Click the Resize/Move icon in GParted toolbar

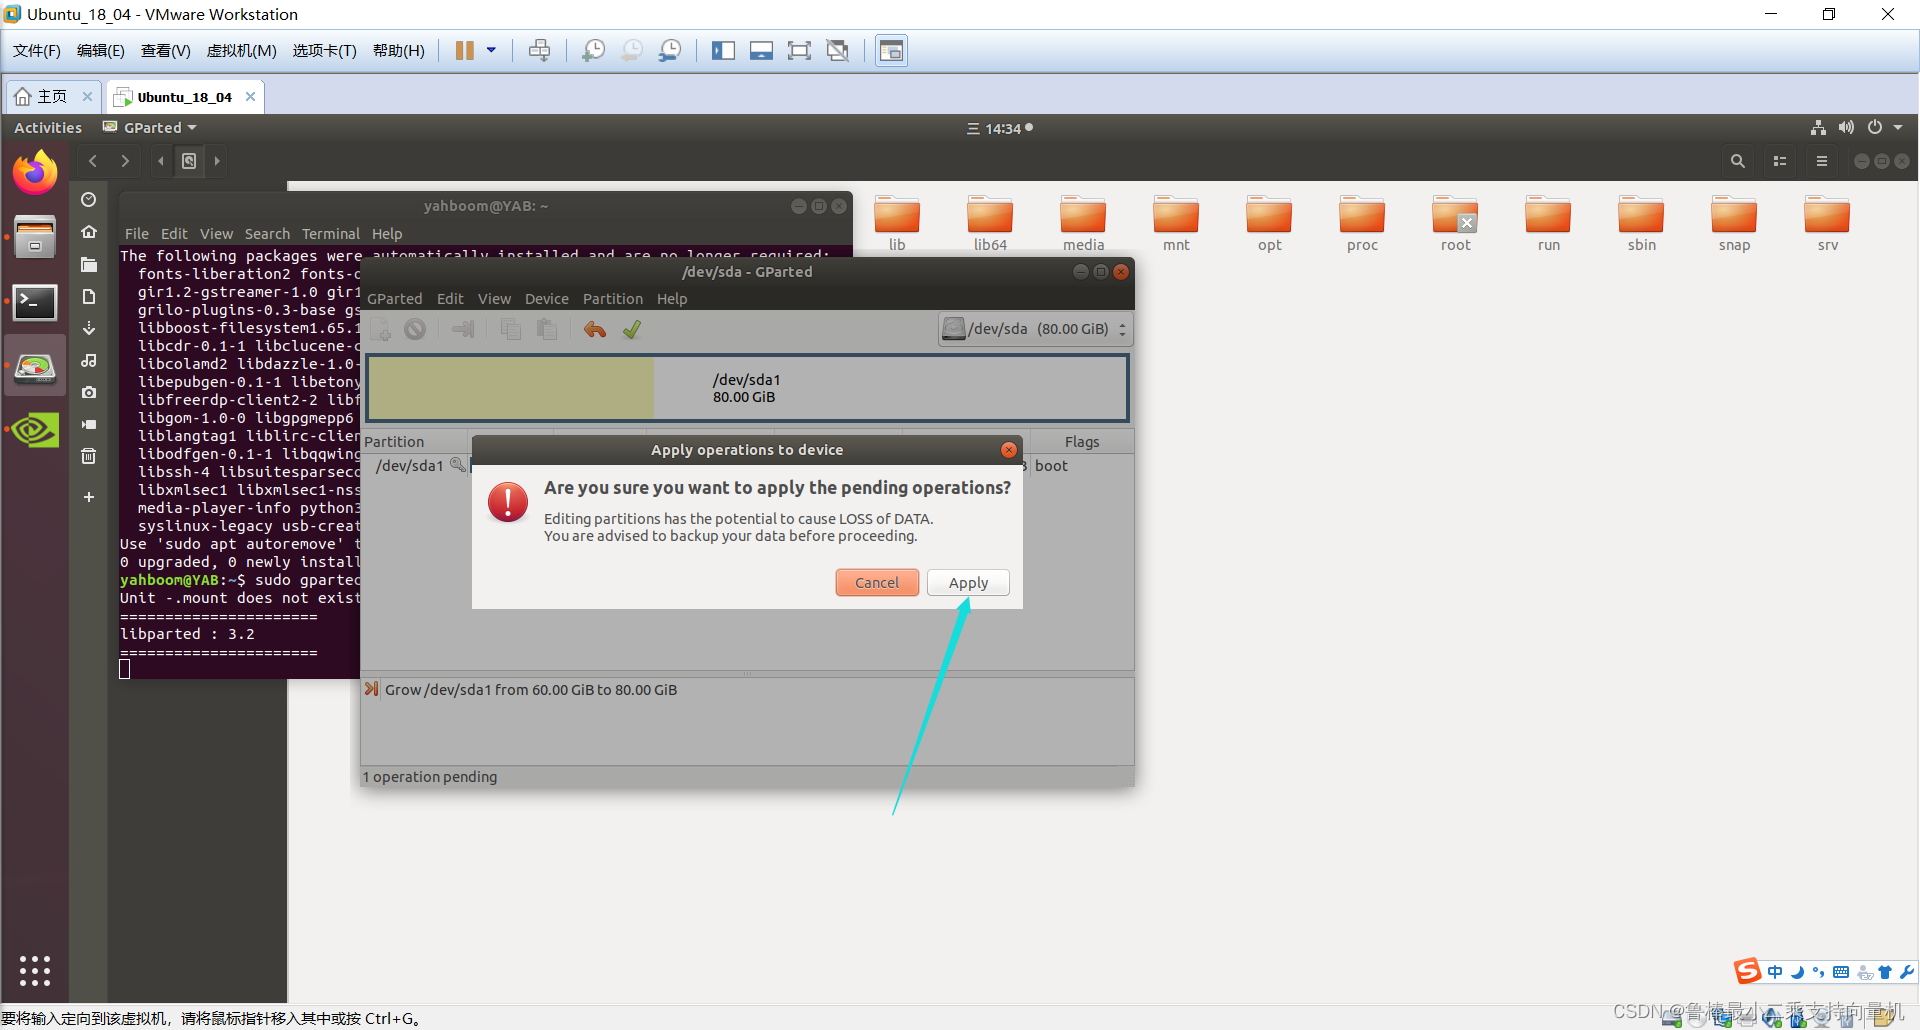[x=463, y=329]
